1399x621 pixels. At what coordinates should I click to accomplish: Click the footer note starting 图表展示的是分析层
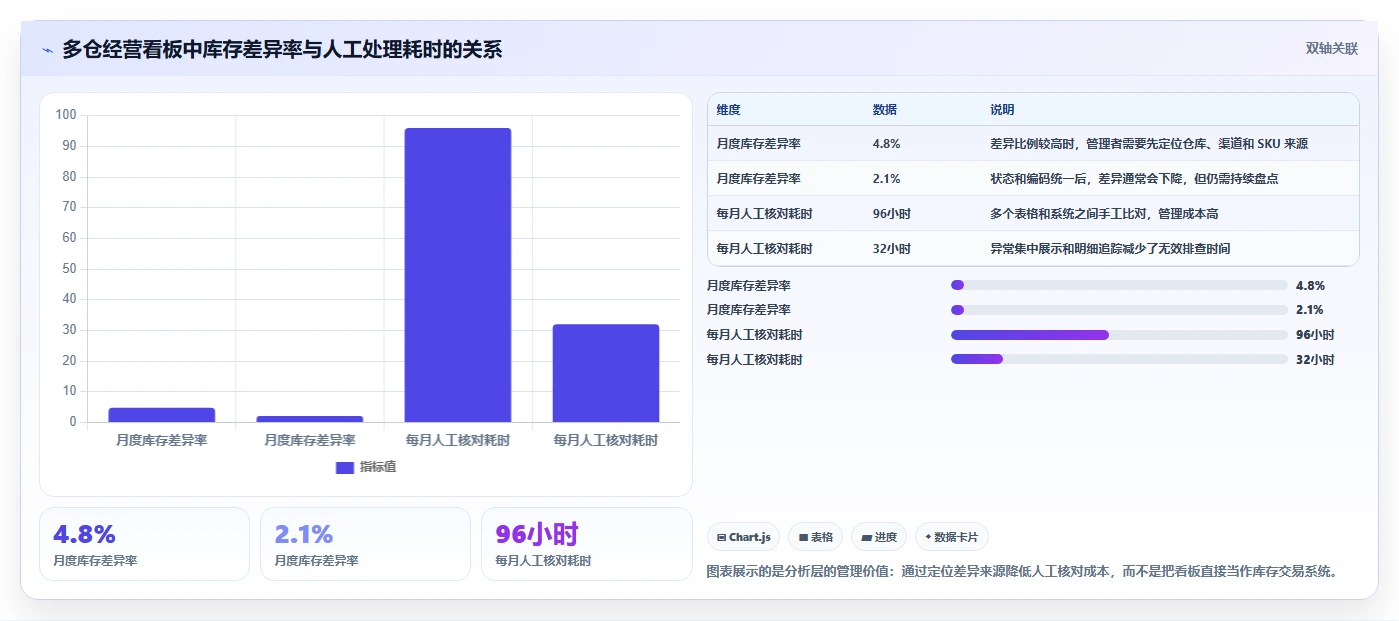pyautogui.click(x=1022, y=572)
